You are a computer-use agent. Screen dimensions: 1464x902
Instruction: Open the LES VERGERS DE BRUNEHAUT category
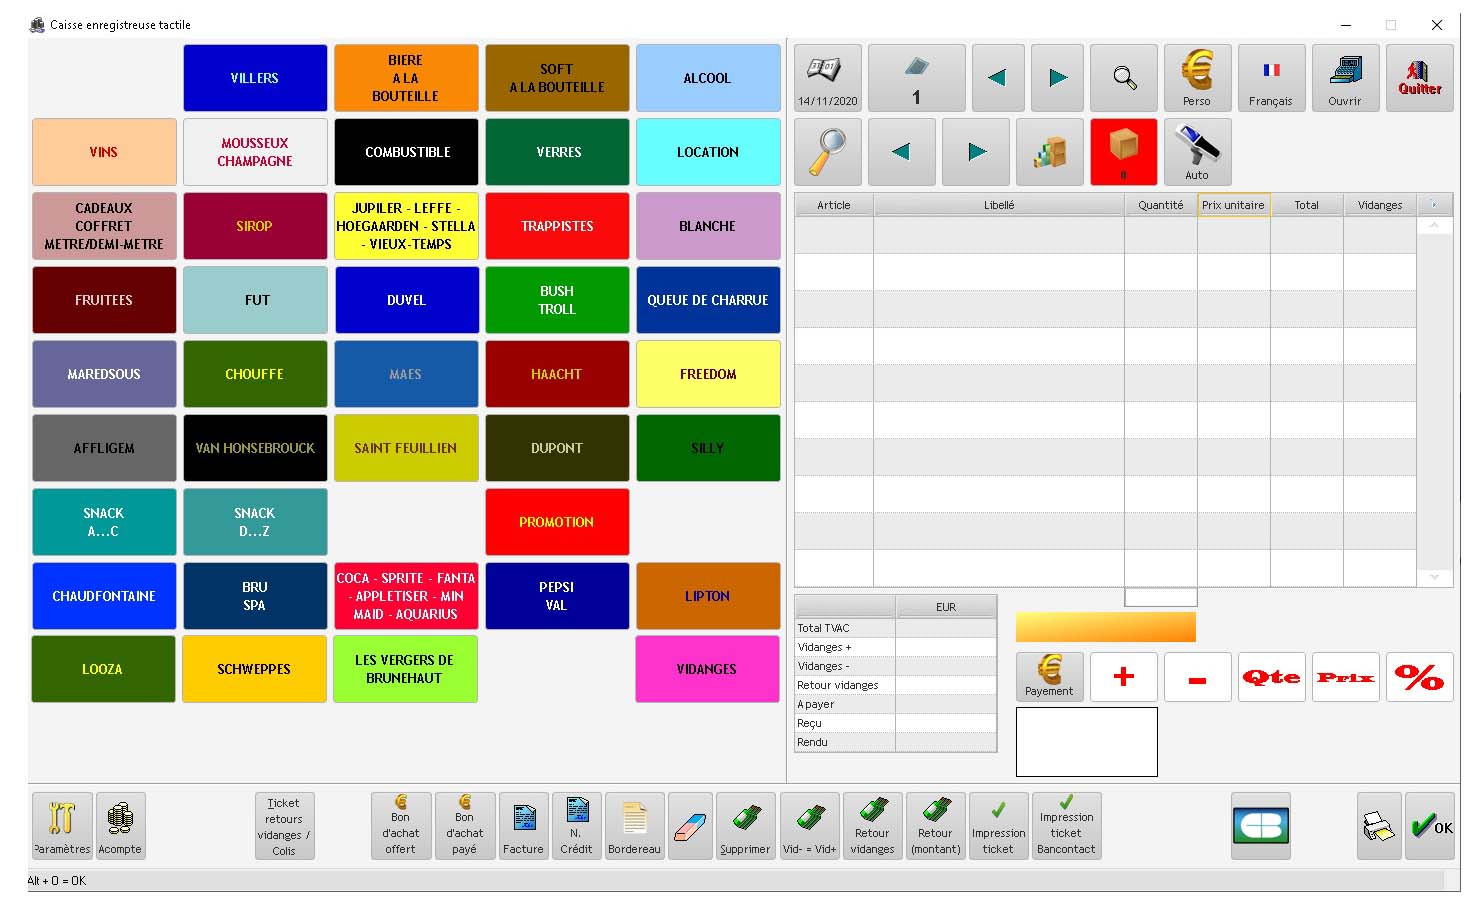pyautogui.click(x=405, y=669)
